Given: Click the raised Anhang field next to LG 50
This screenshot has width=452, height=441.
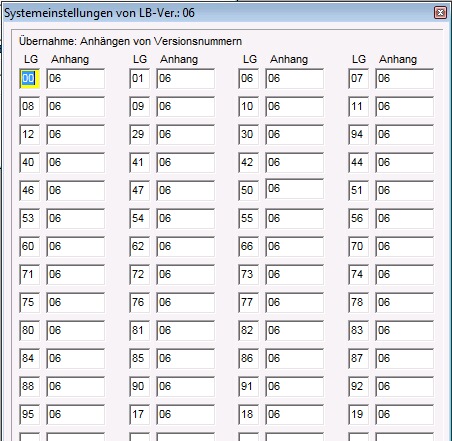Looking at the screenshot, I should [x=294, y=189].
